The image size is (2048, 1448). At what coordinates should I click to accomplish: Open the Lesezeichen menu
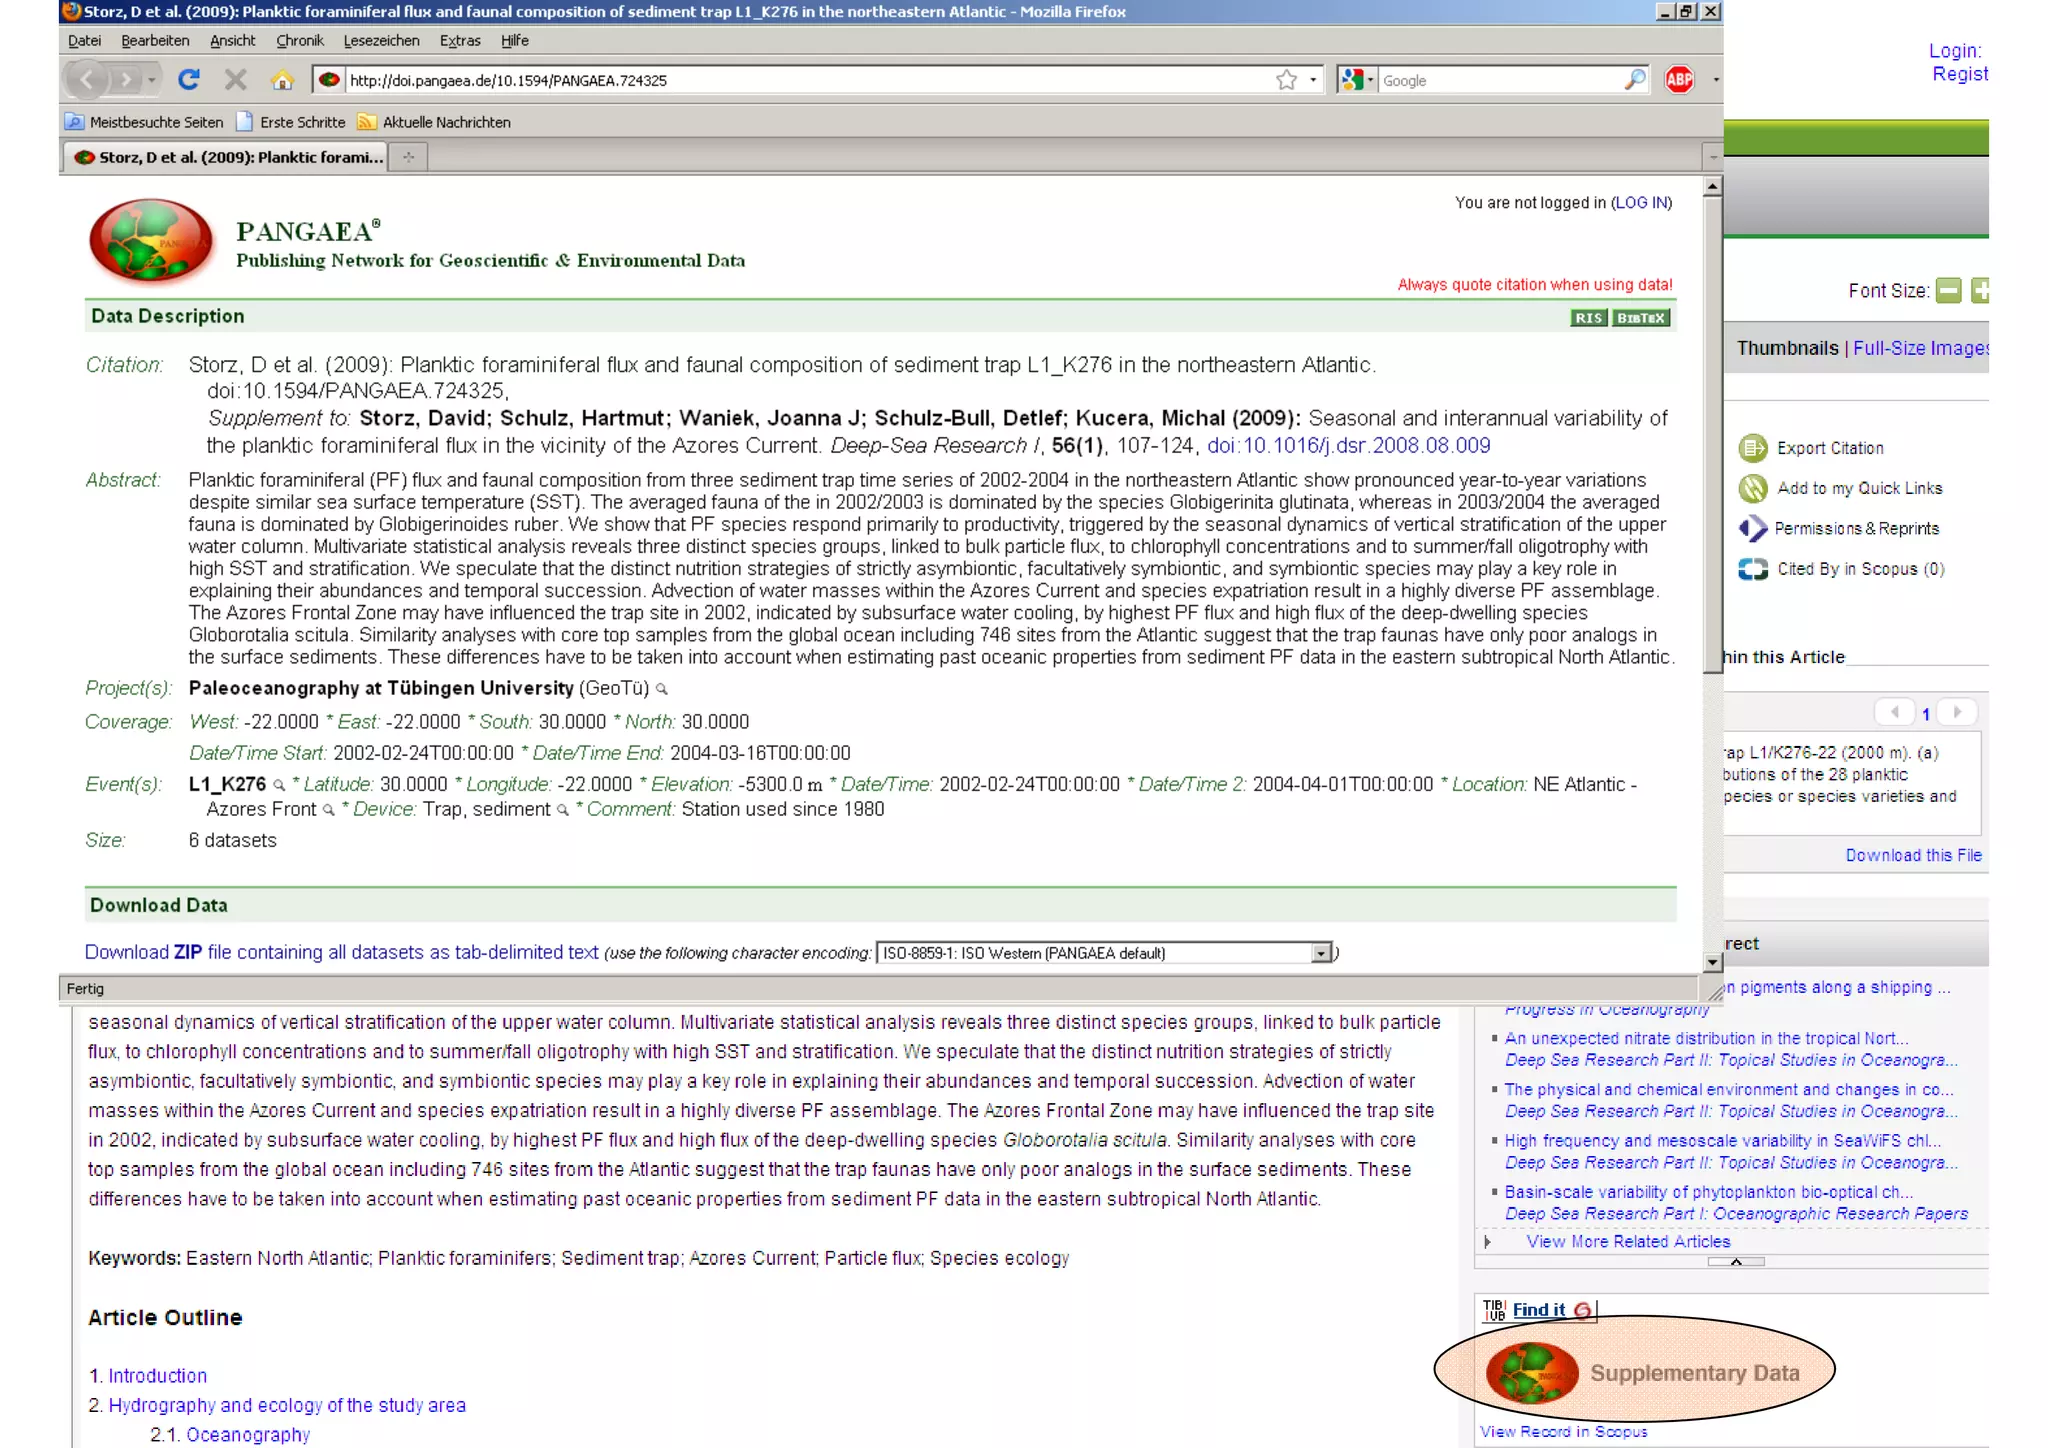point(381,41)
